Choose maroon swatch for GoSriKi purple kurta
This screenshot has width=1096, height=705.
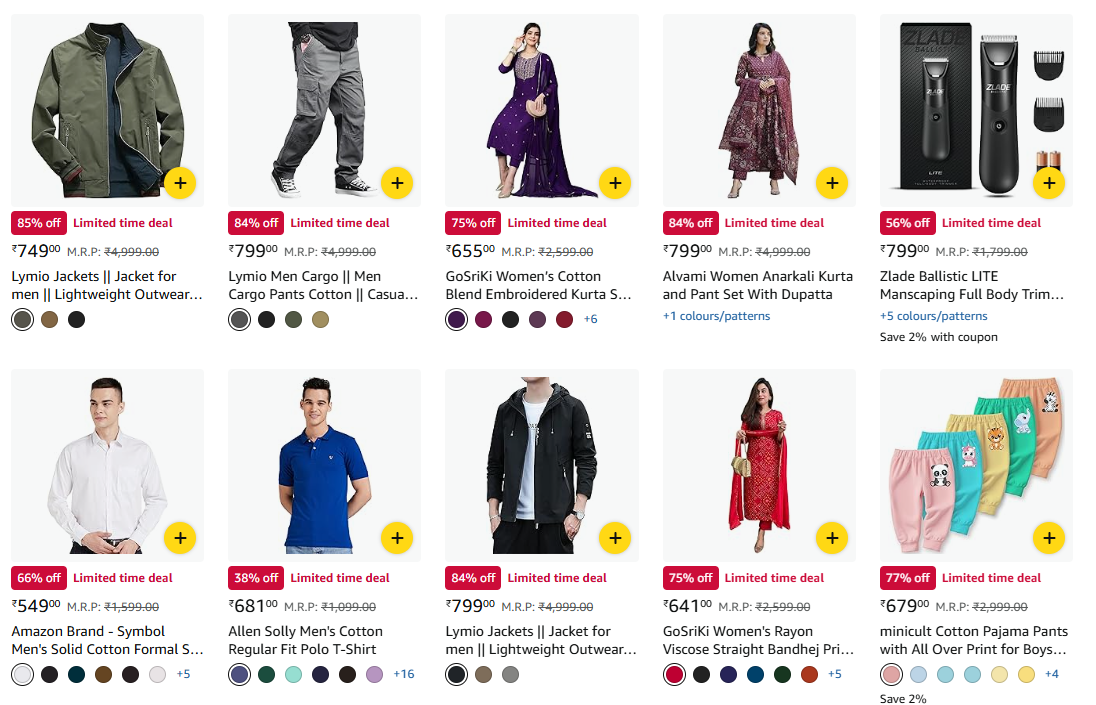pyautogui.click(x=564, y=319)
